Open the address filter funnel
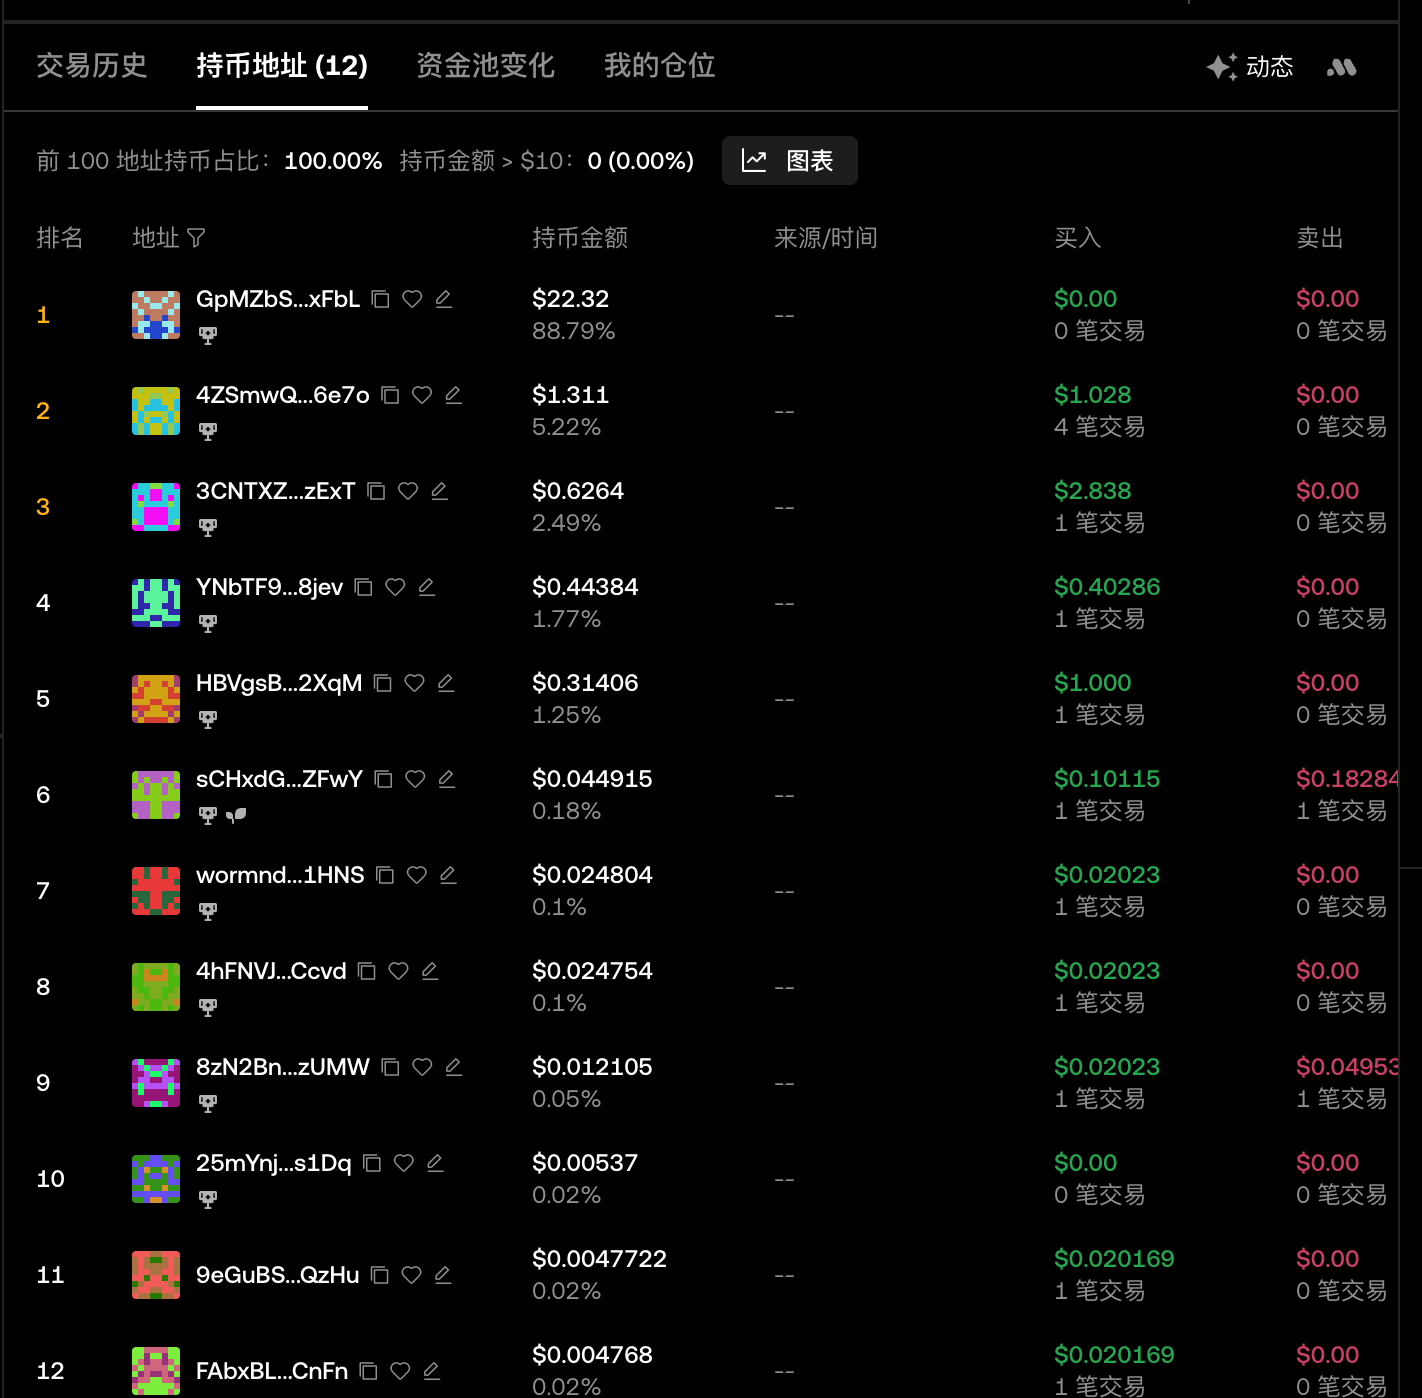Screen dimensions: 1422x1398 click(x=196, y=238)
